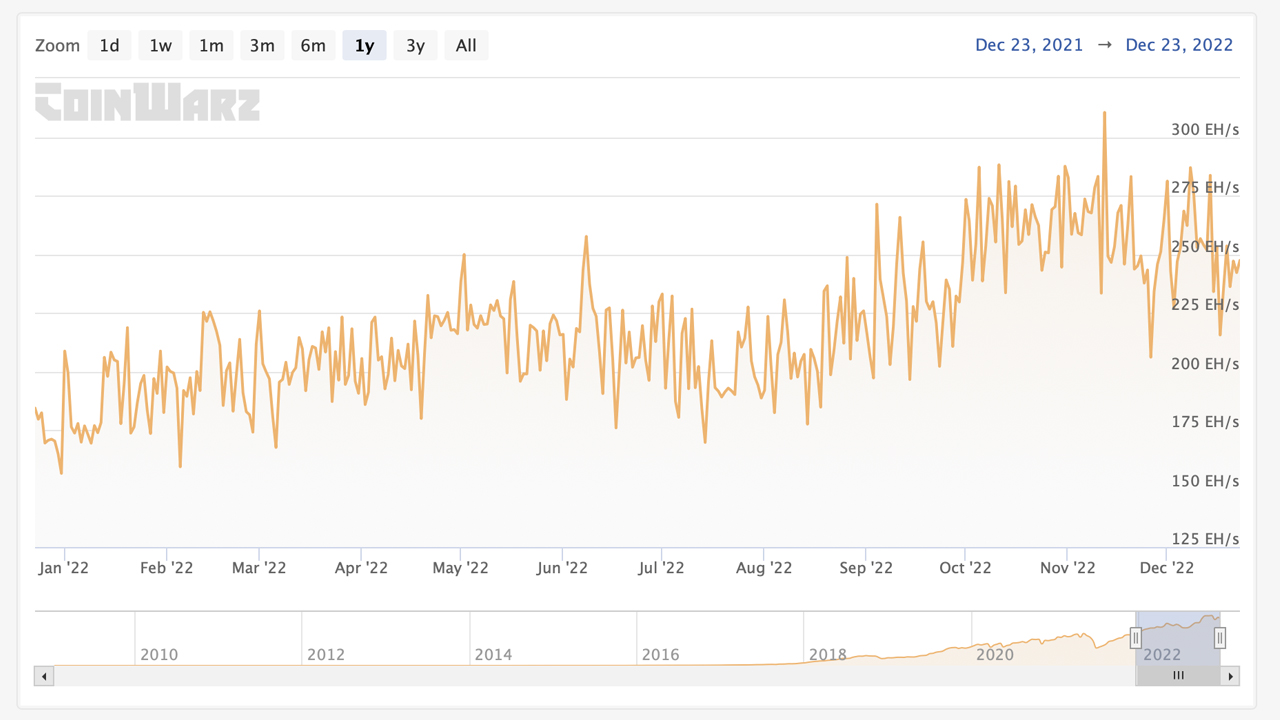The height and width of the screenshot is (720, 1280).
Task: Edit the end date Dec 23, 2022
Action: tap(1179, 45)
